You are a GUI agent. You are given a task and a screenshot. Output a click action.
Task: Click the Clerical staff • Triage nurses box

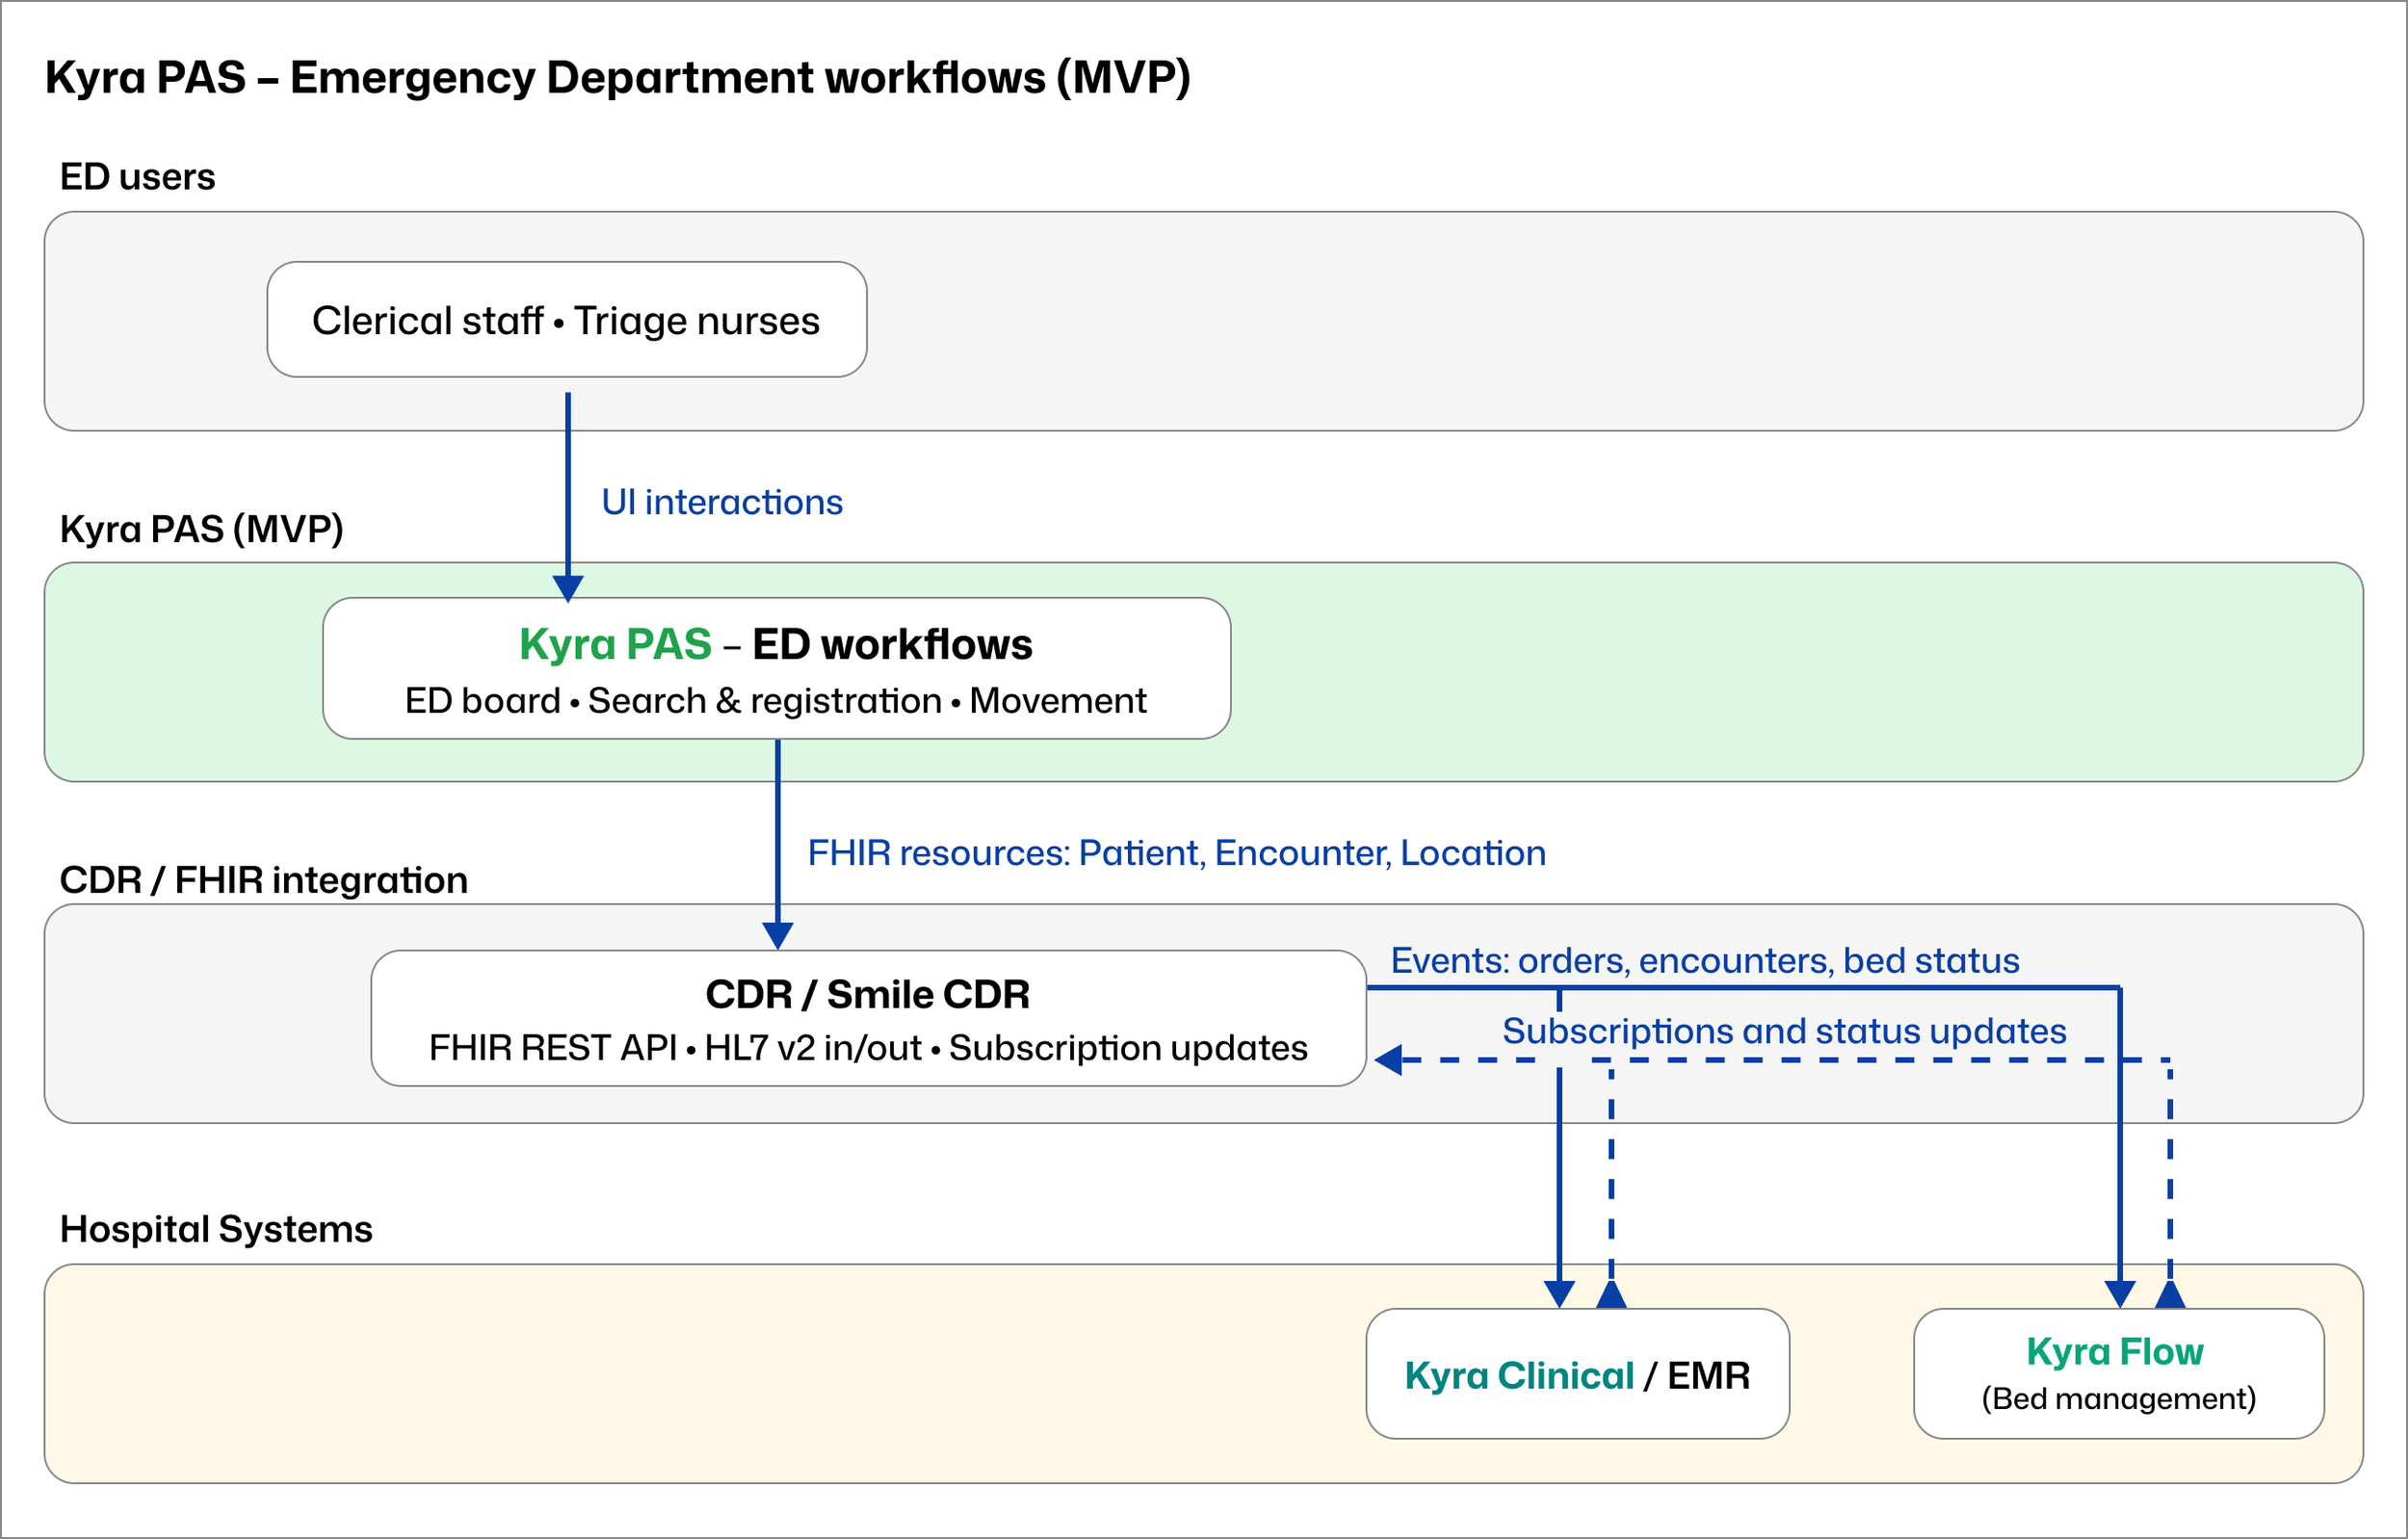pyautogui.click(x=566, y=320)
